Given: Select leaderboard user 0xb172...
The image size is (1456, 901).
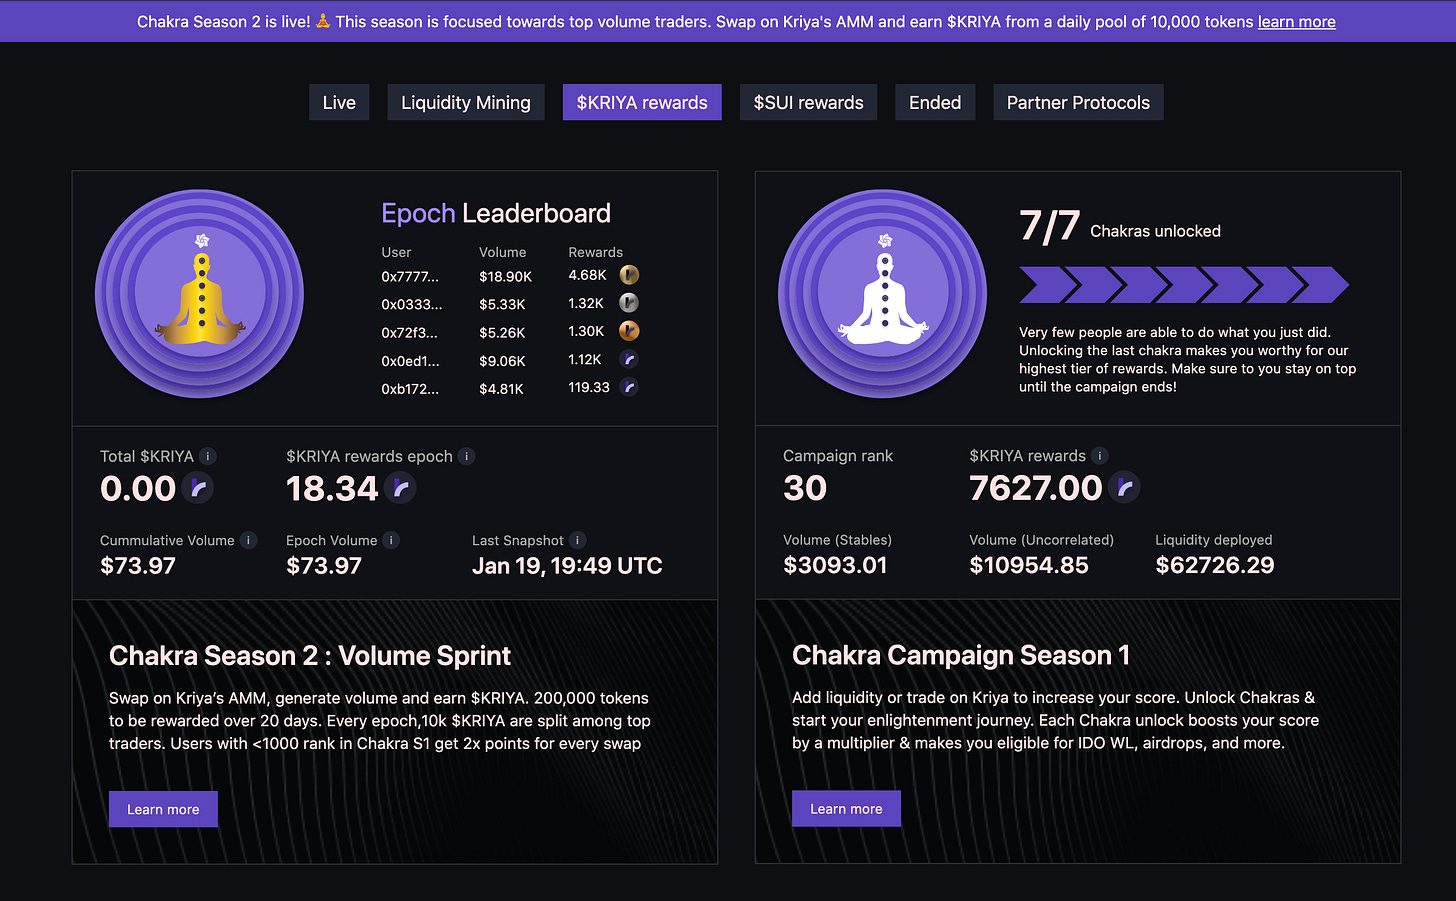Looking at the screenshot, I should (x=410, y=388).
